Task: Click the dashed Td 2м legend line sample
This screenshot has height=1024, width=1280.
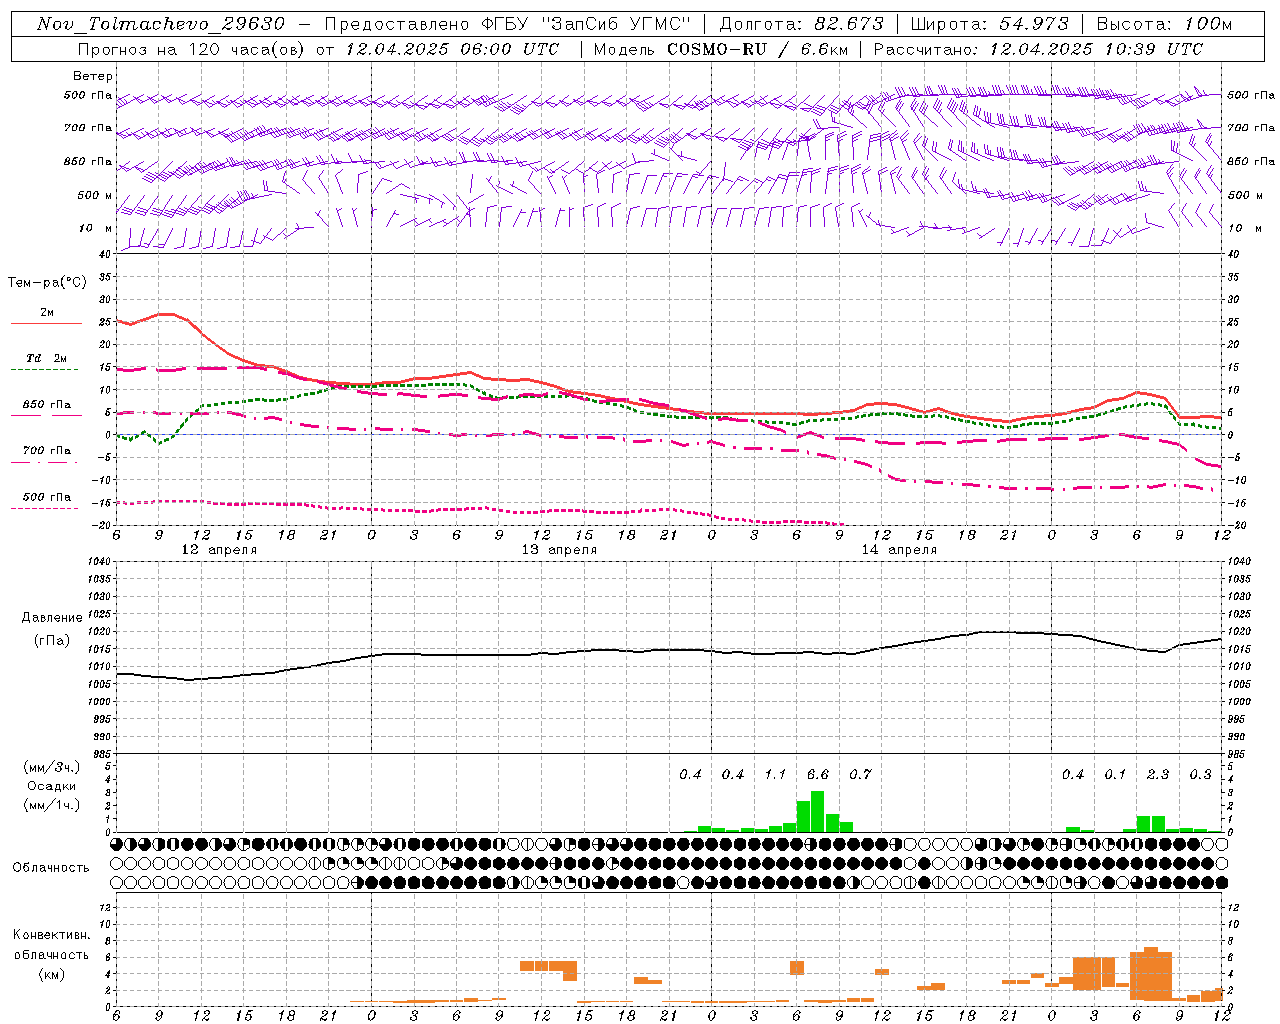Action: [x=46, y=370]
